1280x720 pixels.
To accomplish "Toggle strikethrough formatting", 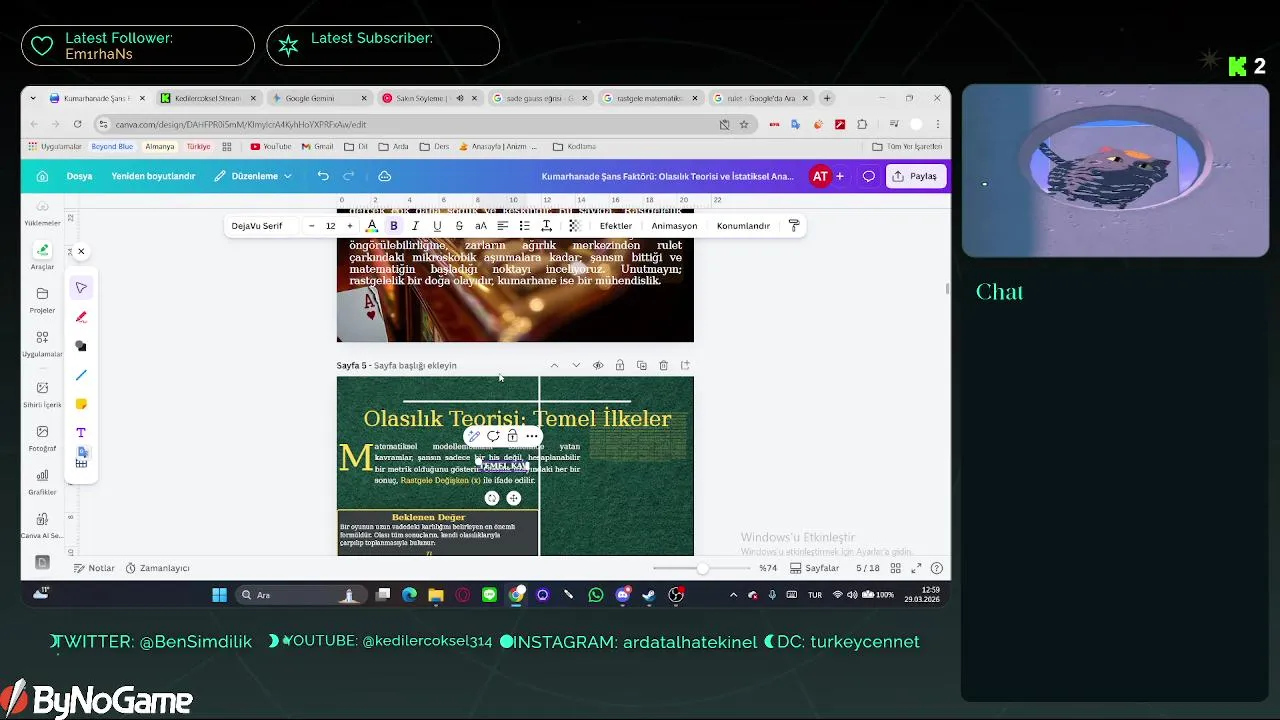I will pos(459,226).
